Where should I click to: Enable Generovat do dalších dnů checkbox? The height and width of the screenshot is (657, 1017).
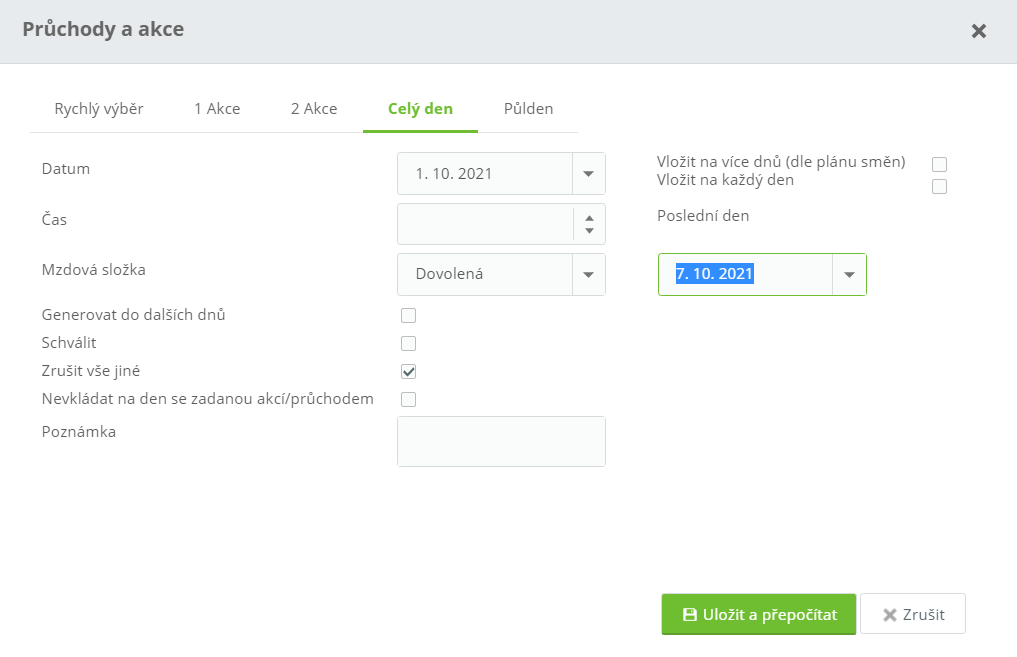408,316
